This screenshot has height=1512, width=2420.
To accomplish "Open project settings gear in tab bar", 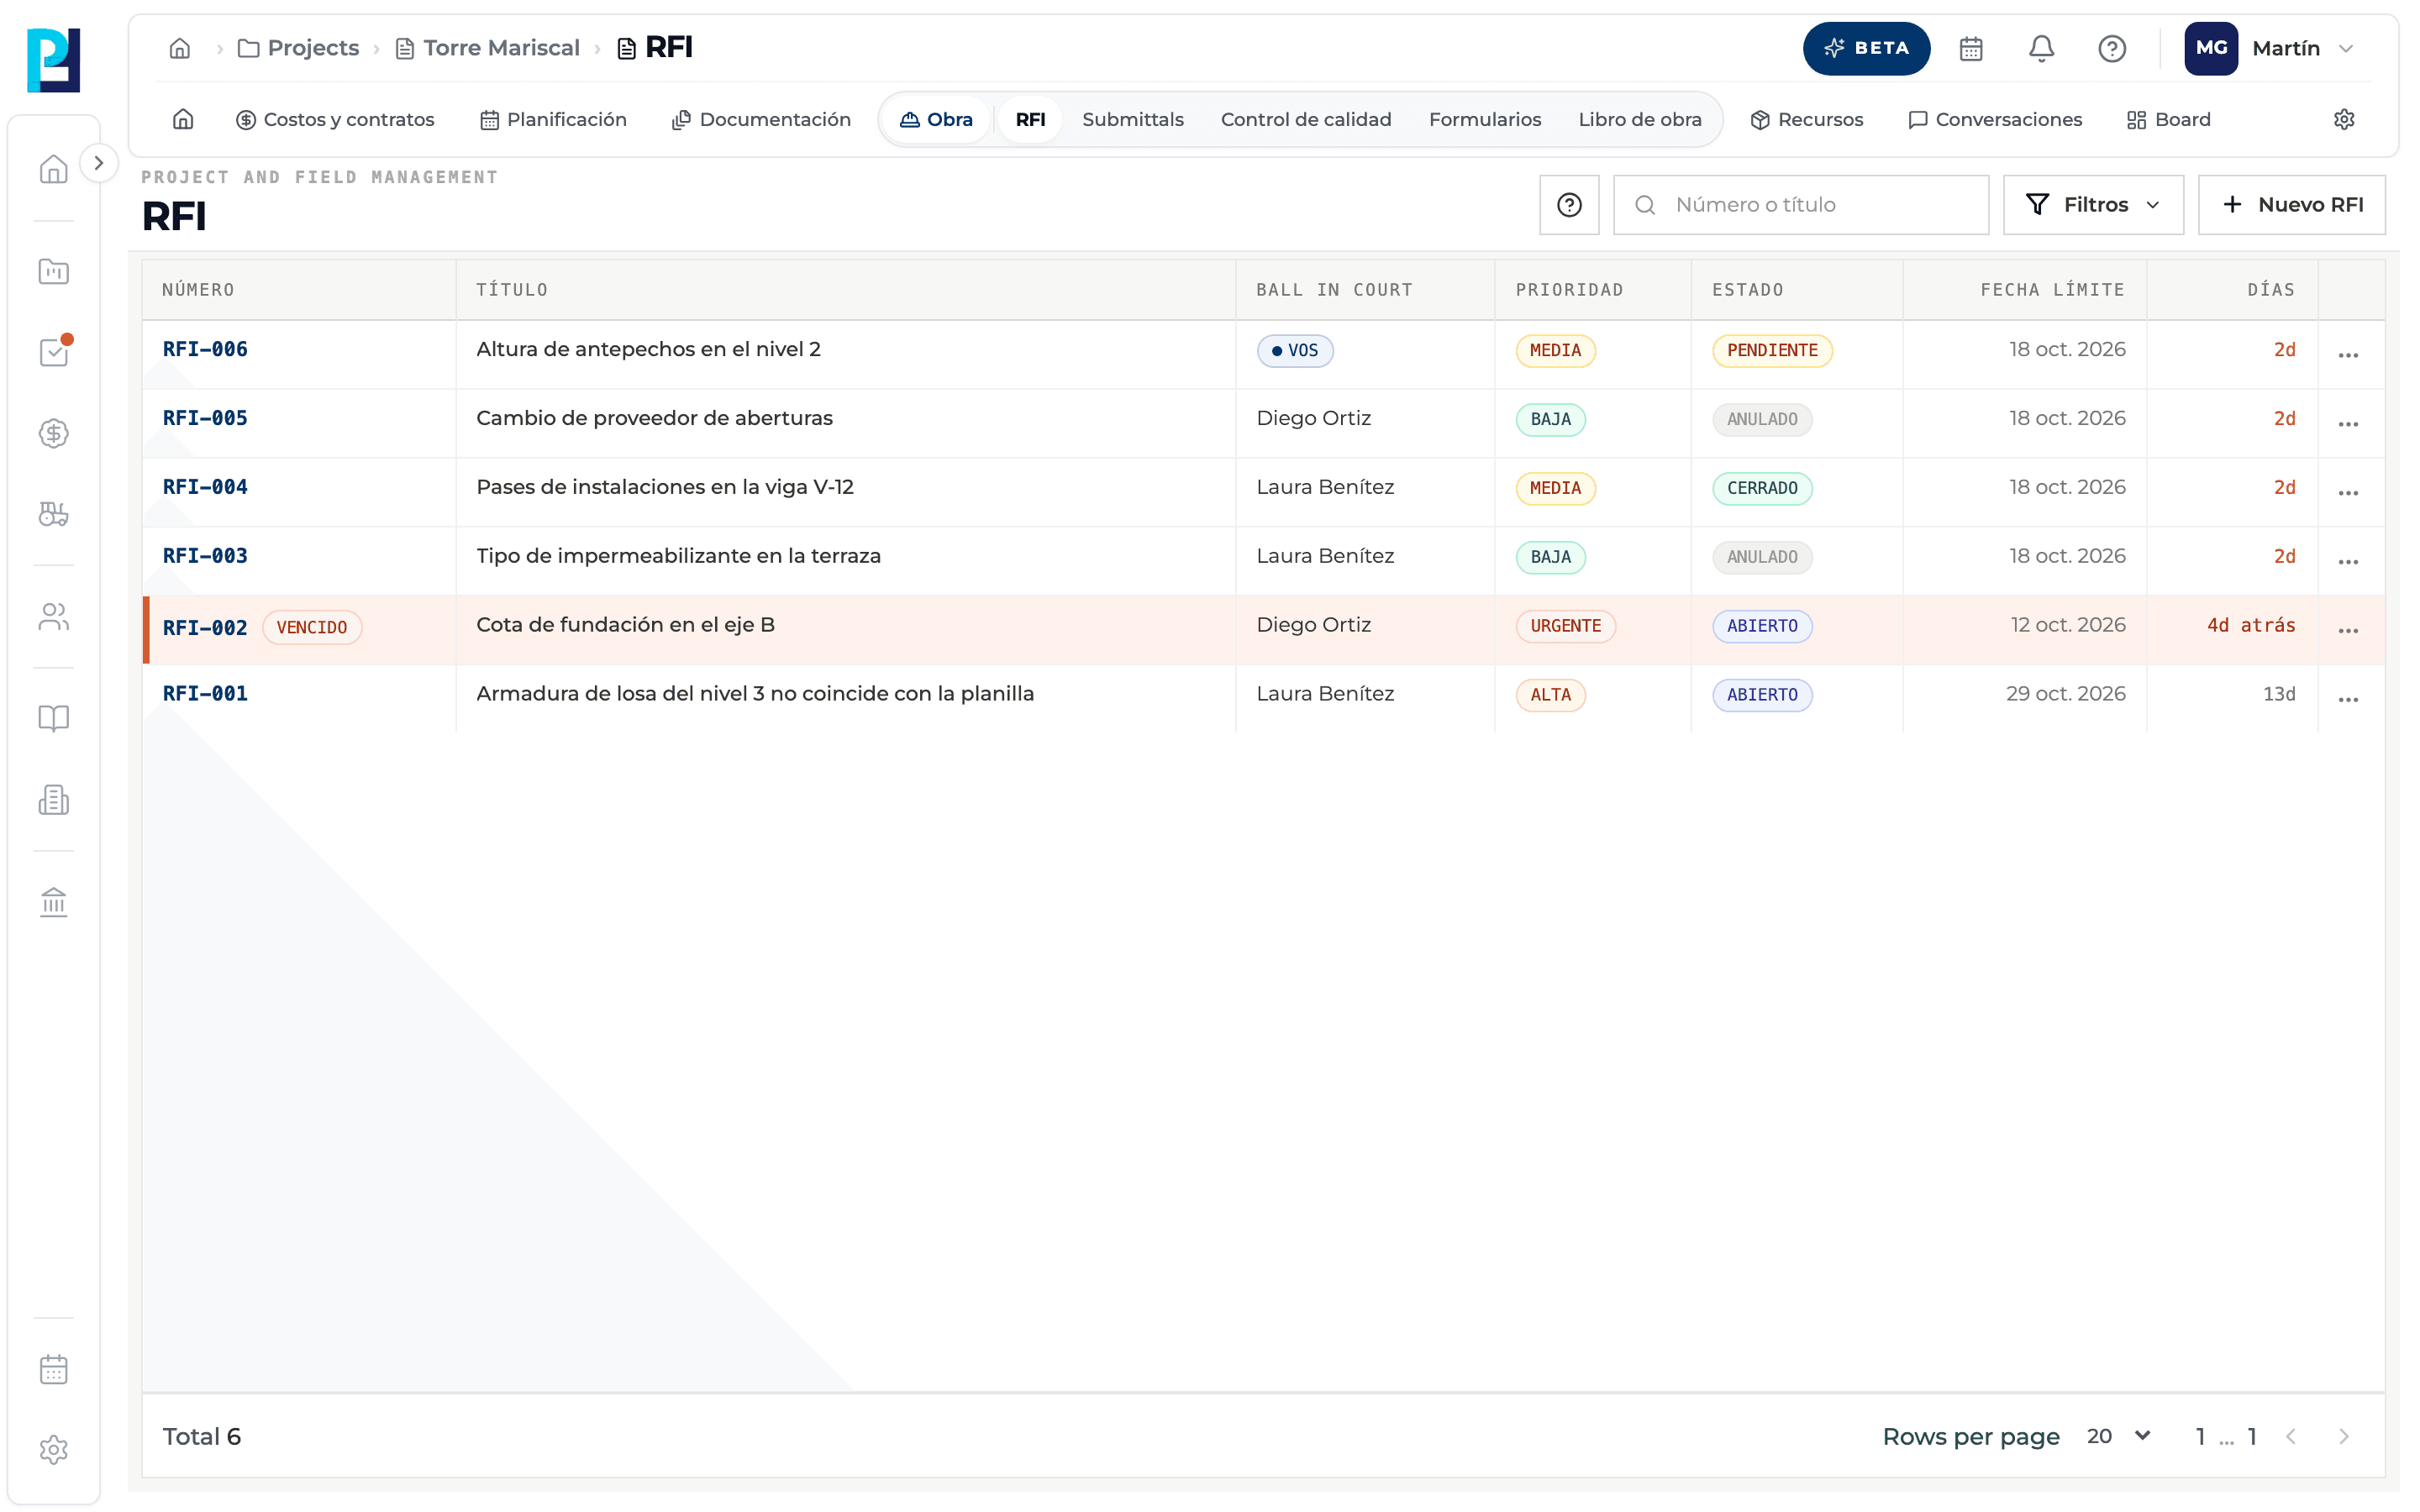I will click(2343, 120).
